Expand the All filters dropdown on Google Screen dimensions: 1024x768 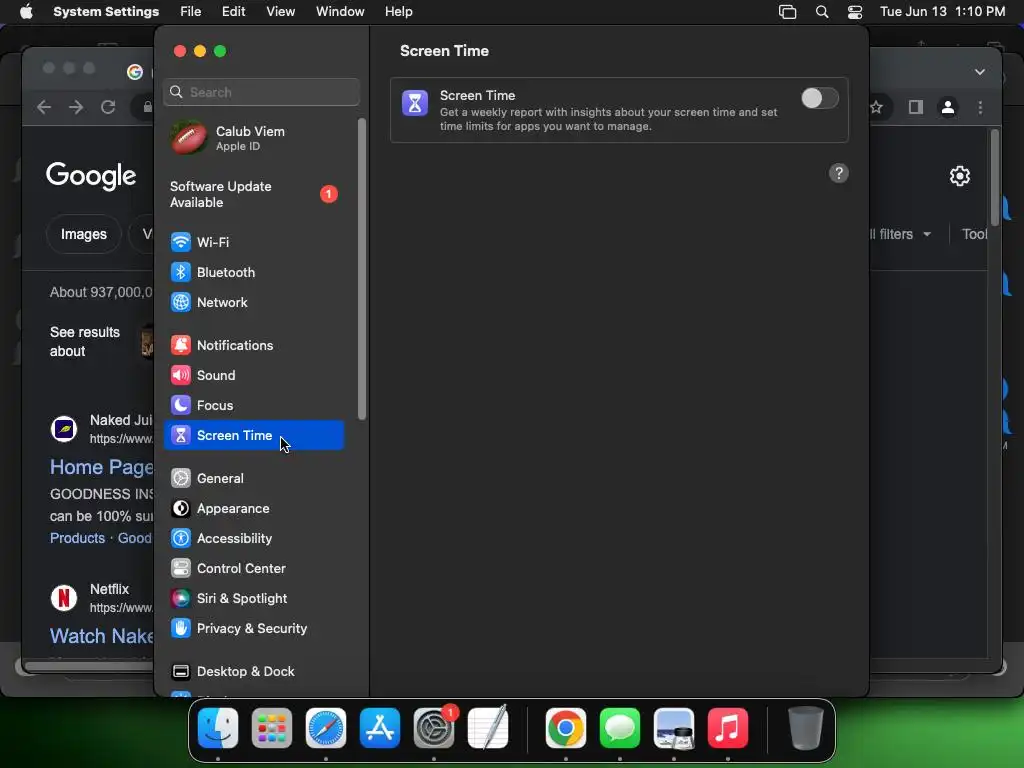click(901, 234)
